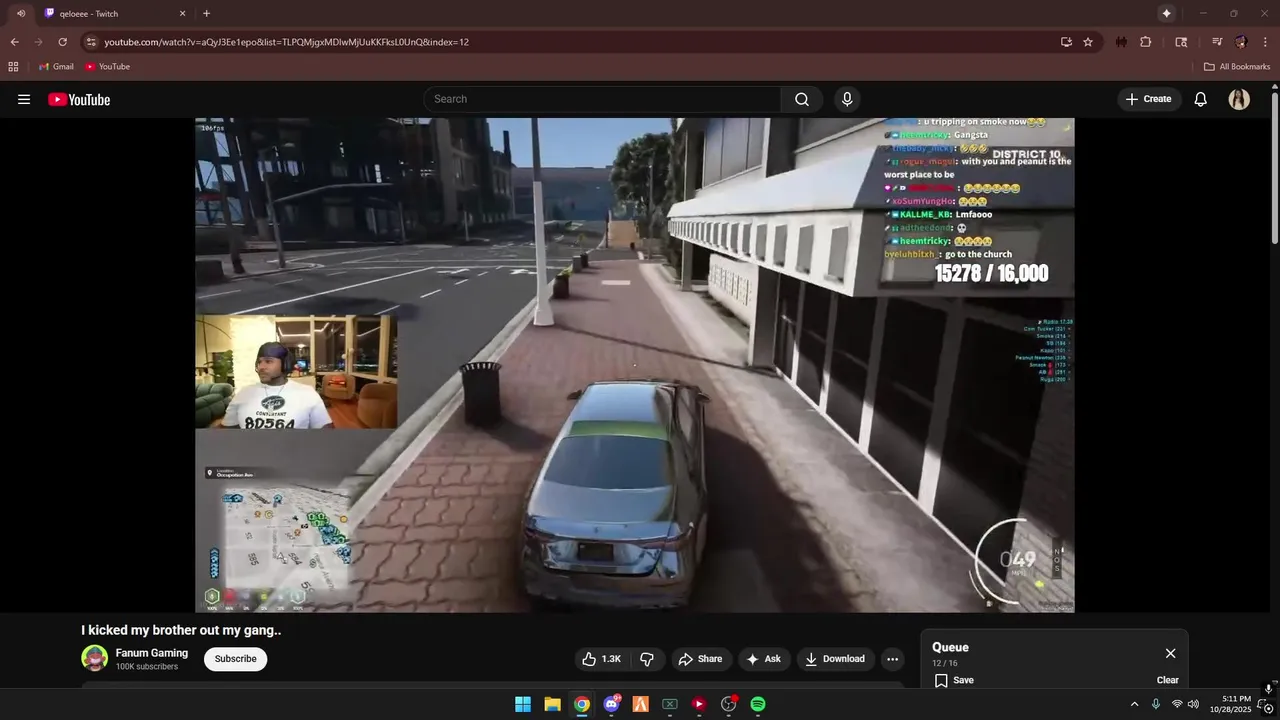Open Chrome extensions puzzle icon

1146,42
